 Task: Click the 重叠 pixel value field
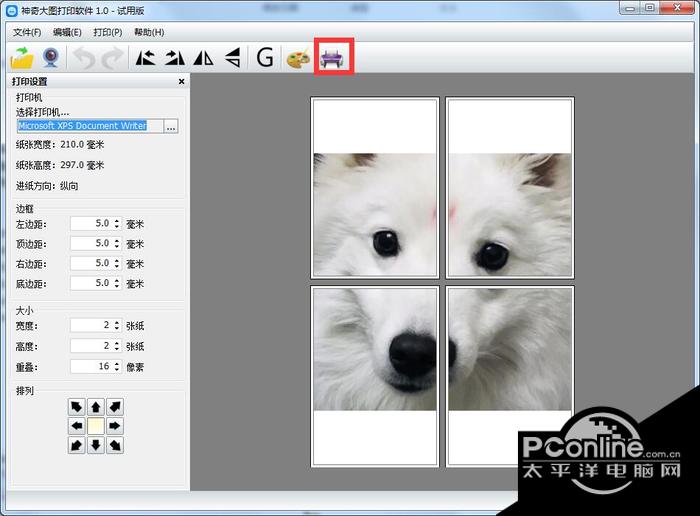click(91, 366)
